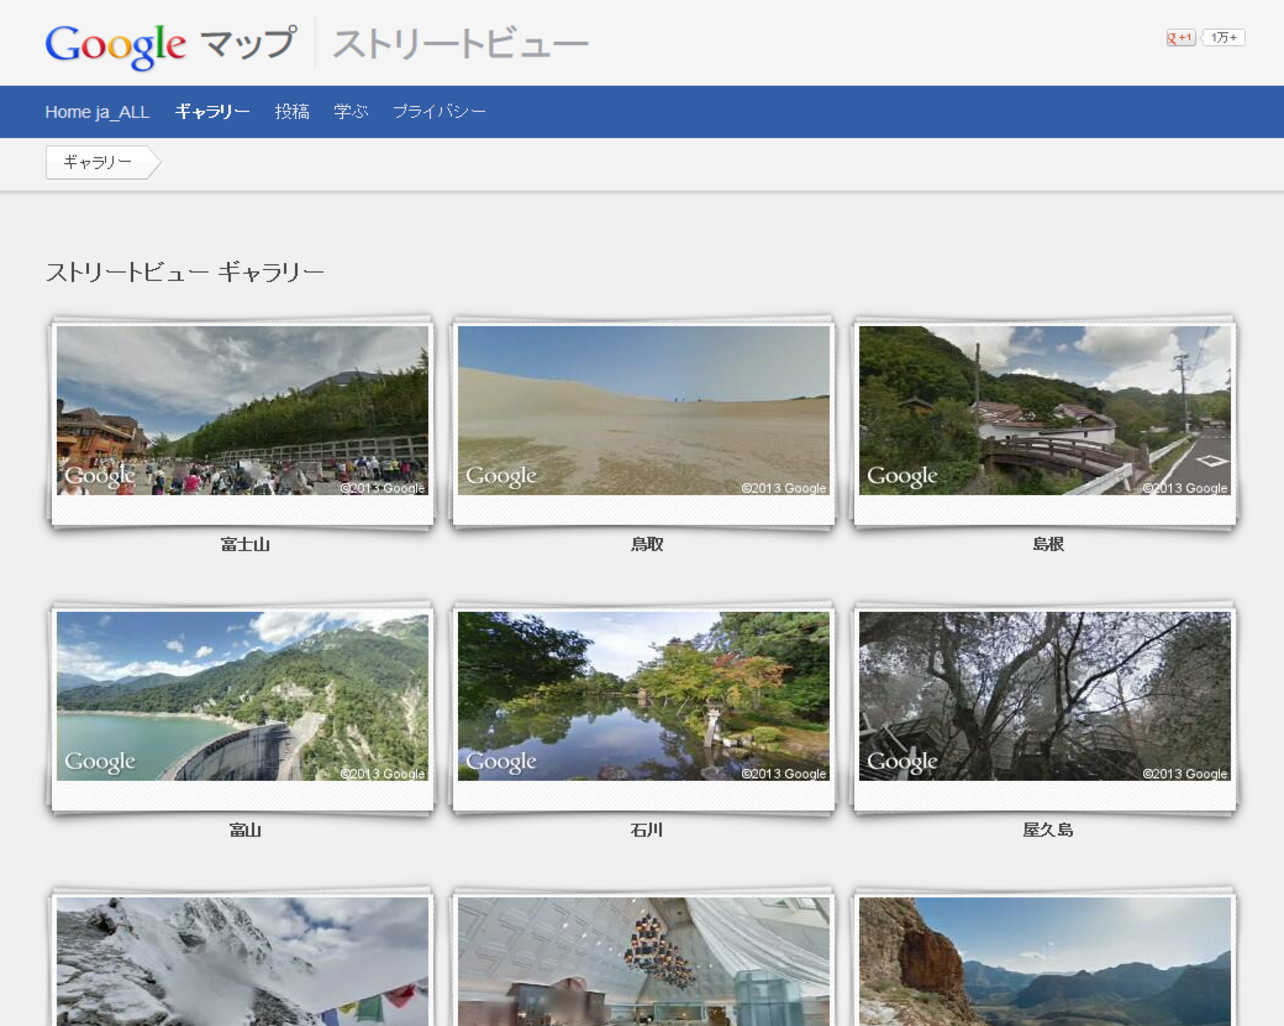
Task: Go to the 学ぶ navigation item
Action: [x=351, y=112]
